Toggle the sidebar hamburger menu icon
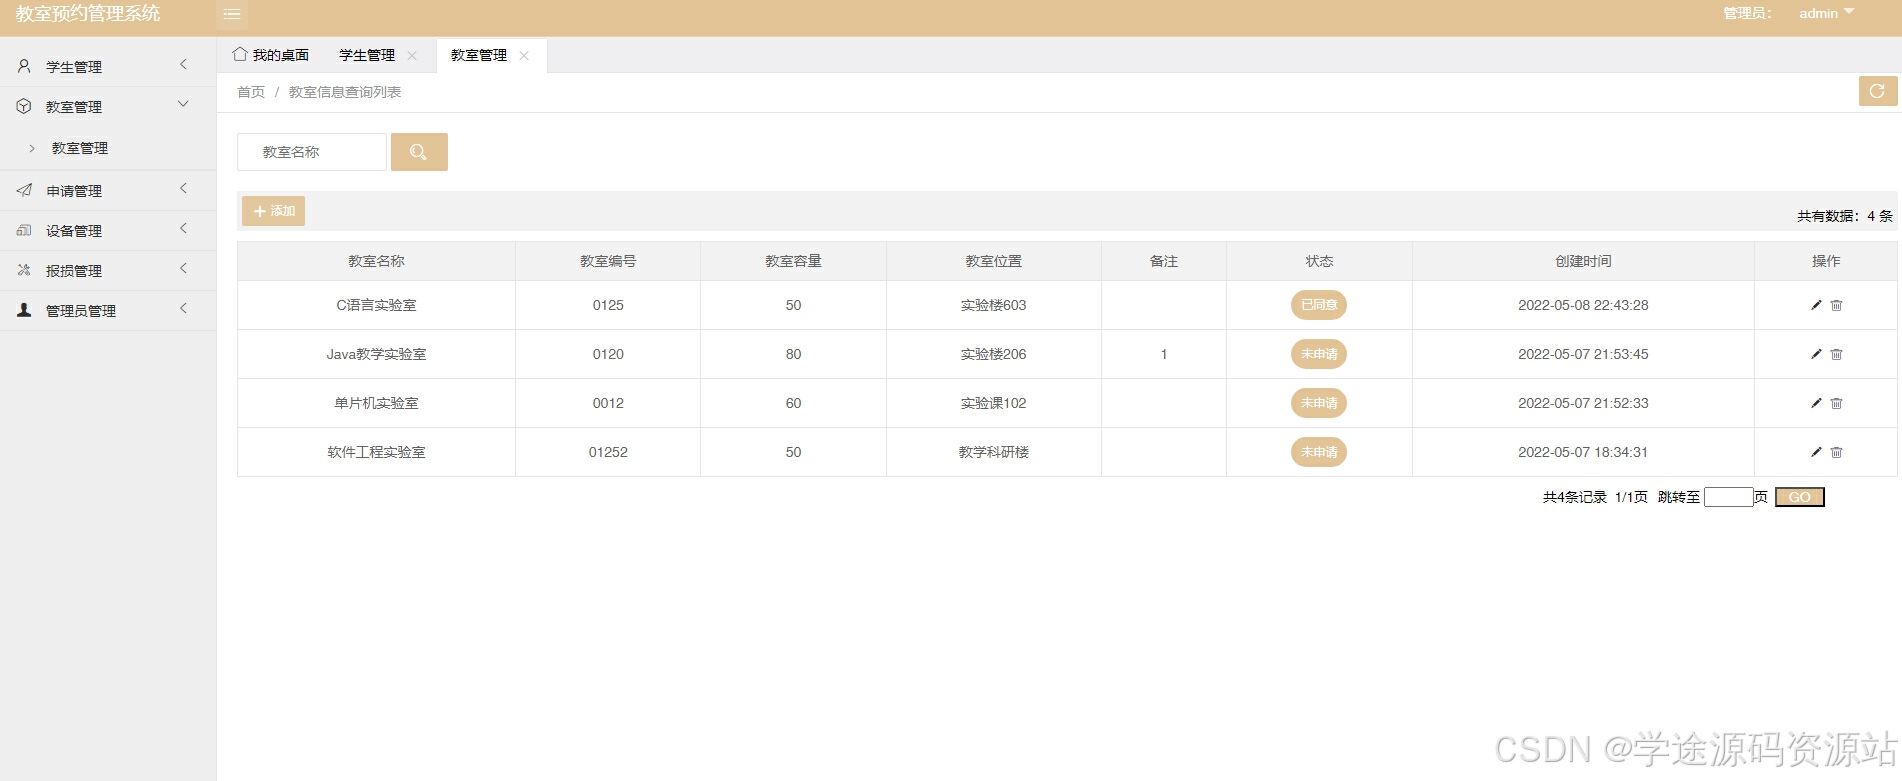 (x=232, y=14)
